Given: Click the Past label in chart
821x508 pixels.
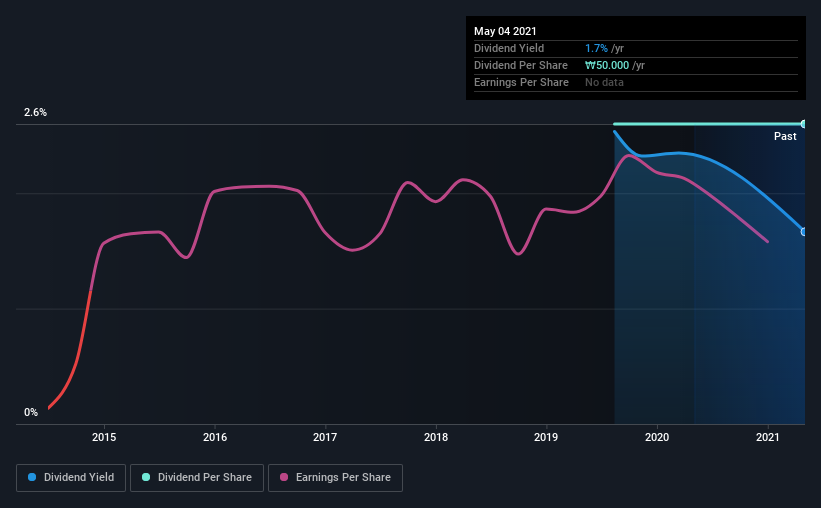Looking at the screenshot, I should point(785,136).
